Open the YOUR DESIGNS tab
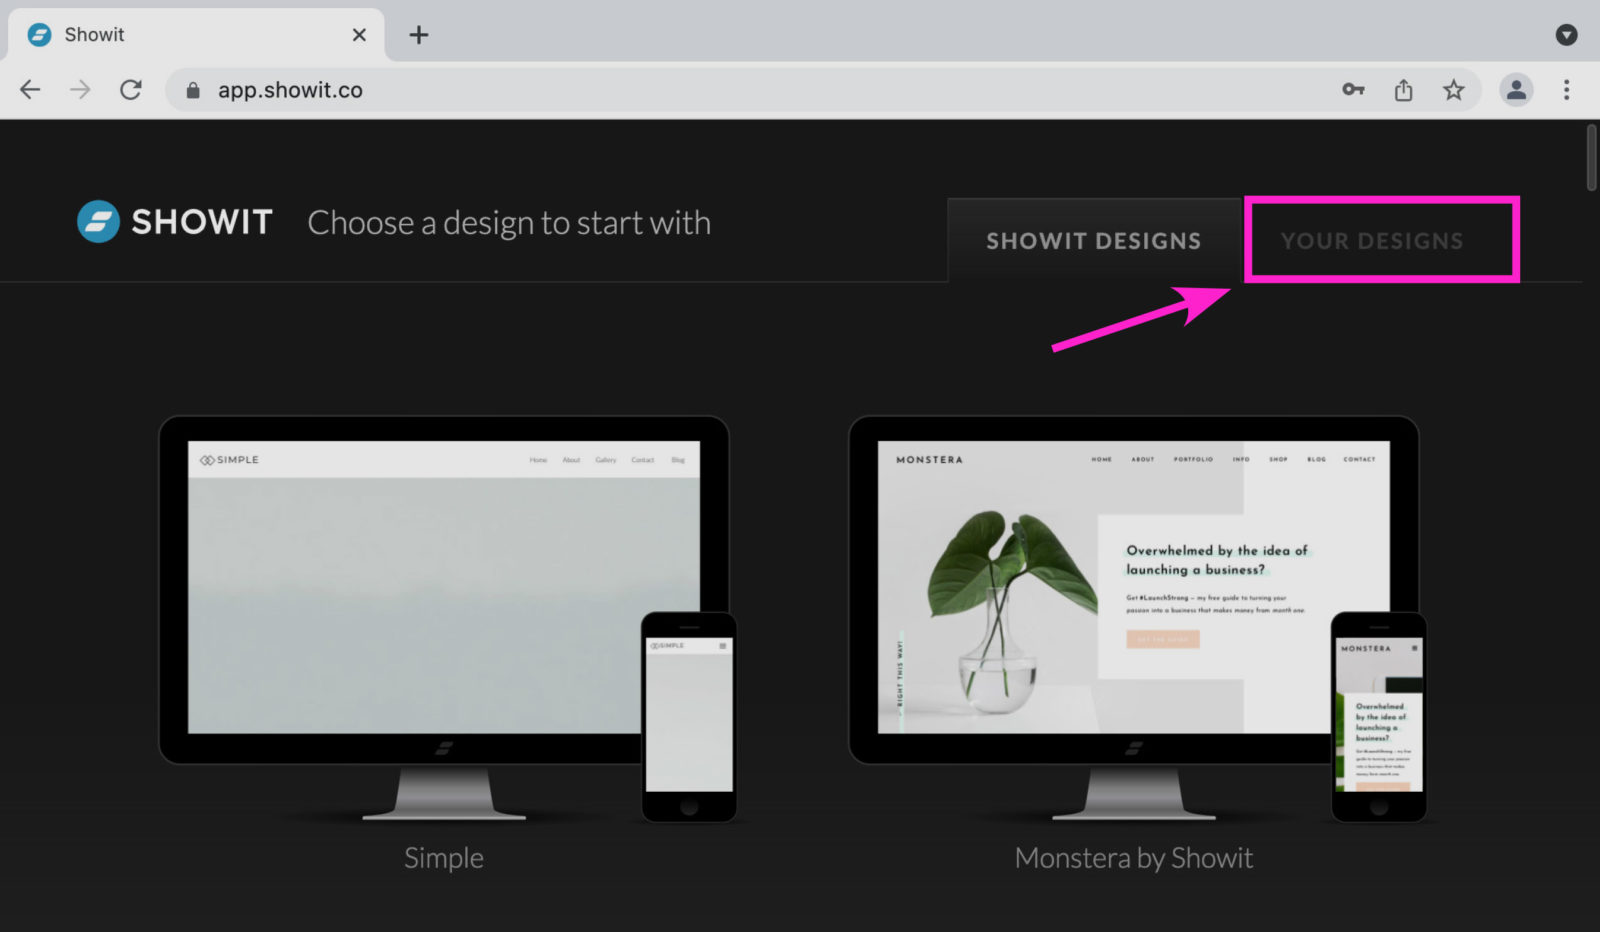Viewport: 1600px width, 932px height. 1372,240
